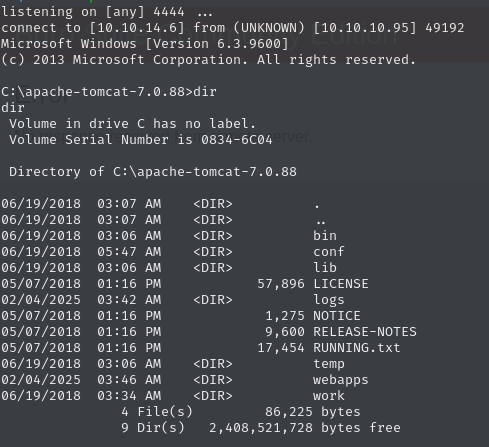Screen dimensions: 489x447
Task: Select the LICENSE filename
Action: [341, 284]
